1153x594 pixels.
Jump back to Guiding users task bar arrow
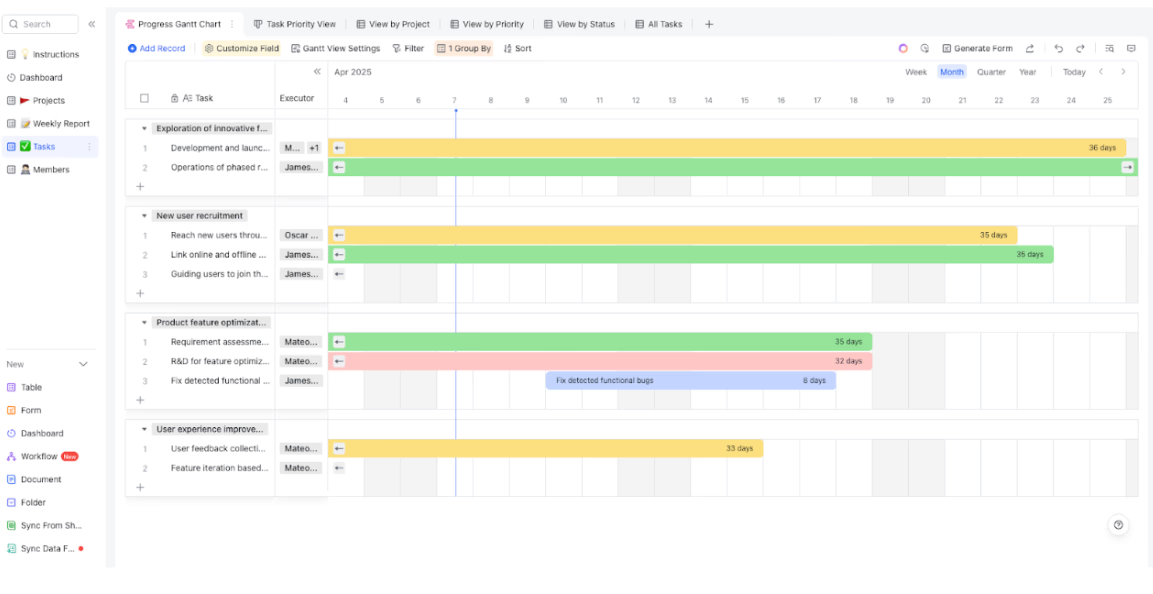[338, 274]
